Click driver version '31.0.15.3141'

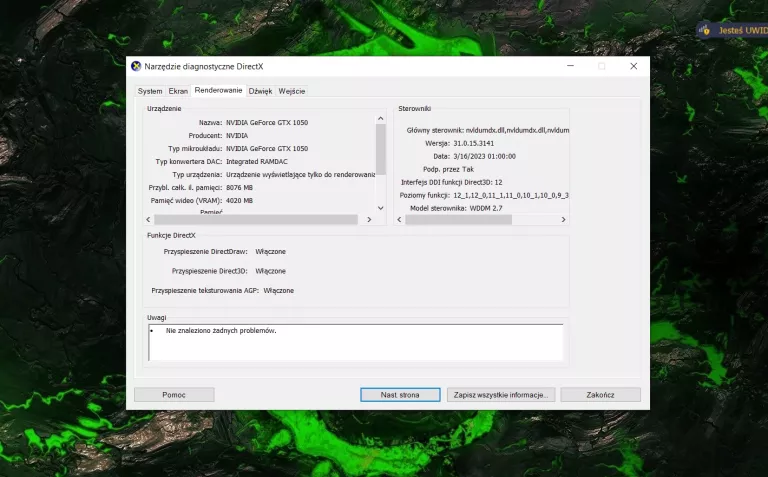point(474,143)
